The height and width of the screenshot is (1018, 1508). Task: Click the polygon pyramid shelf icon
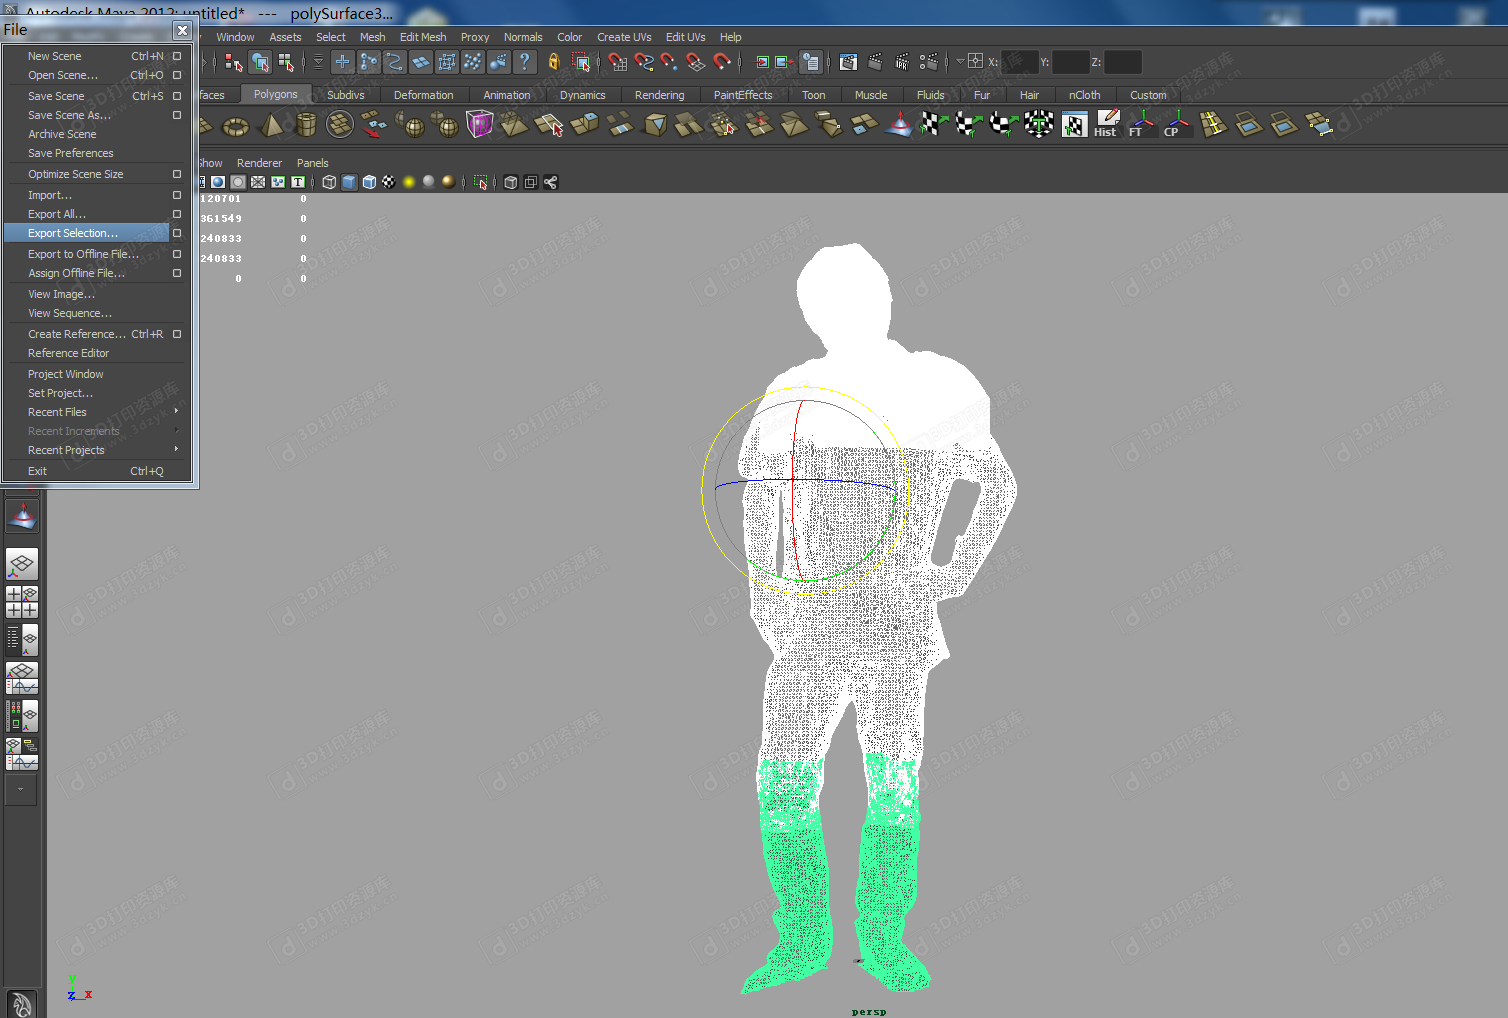click(271, 126)
